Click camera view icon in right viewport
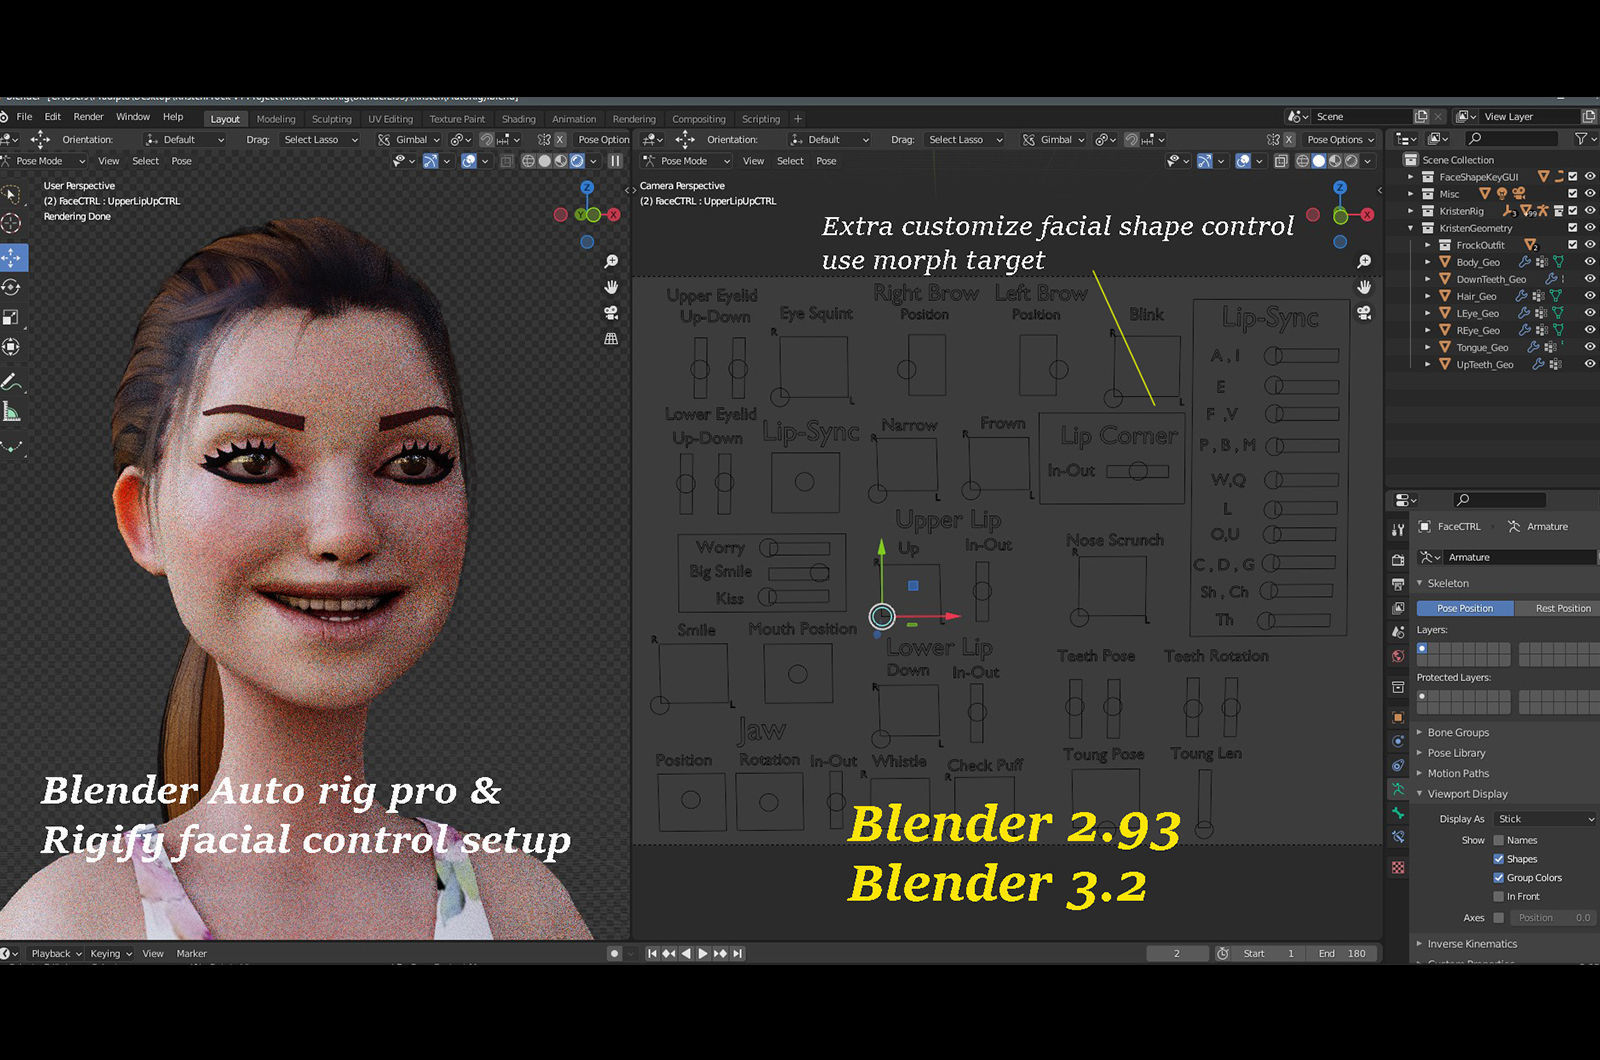The width and height of the screenshot is (1600, 1060). (1364, 313)
